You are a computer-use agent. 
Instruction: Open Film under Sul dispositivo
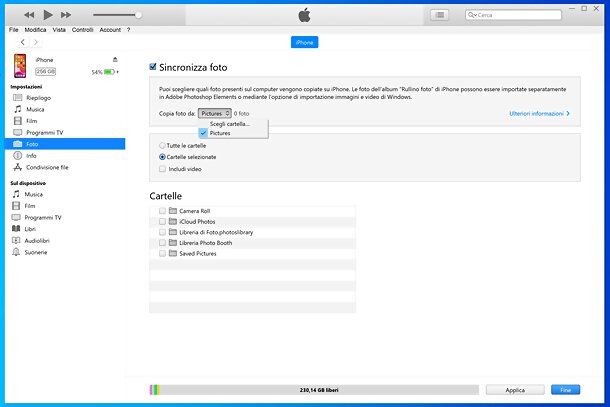[x=30, y=206]
